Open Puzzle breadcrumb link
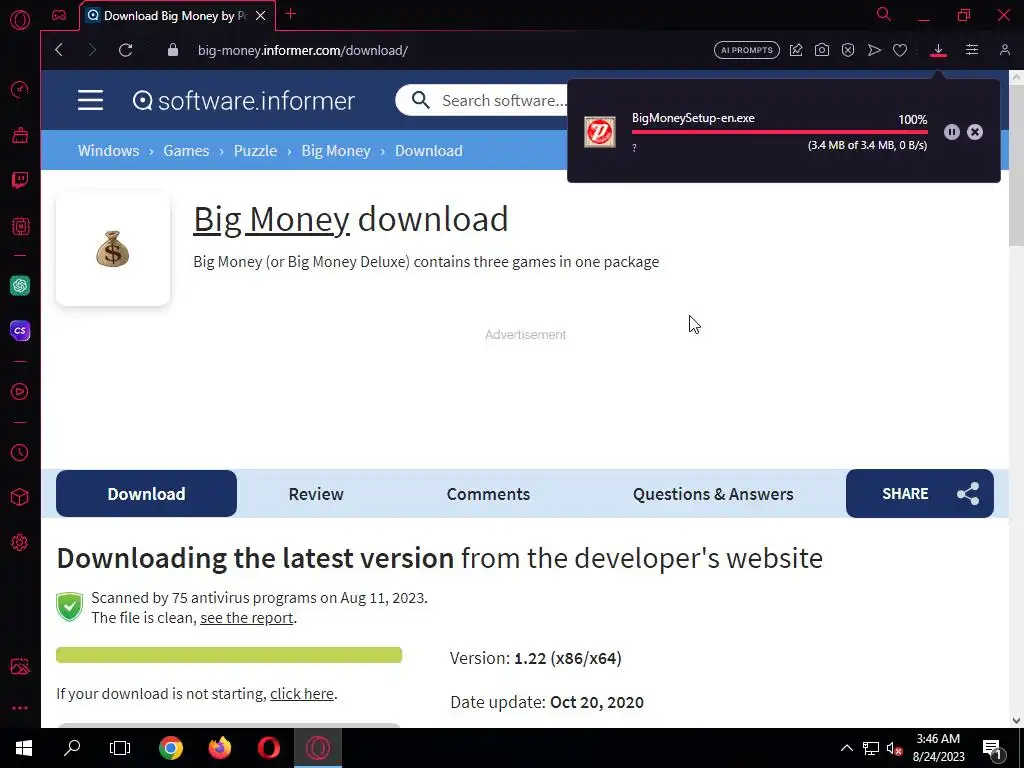 point(255,150)
